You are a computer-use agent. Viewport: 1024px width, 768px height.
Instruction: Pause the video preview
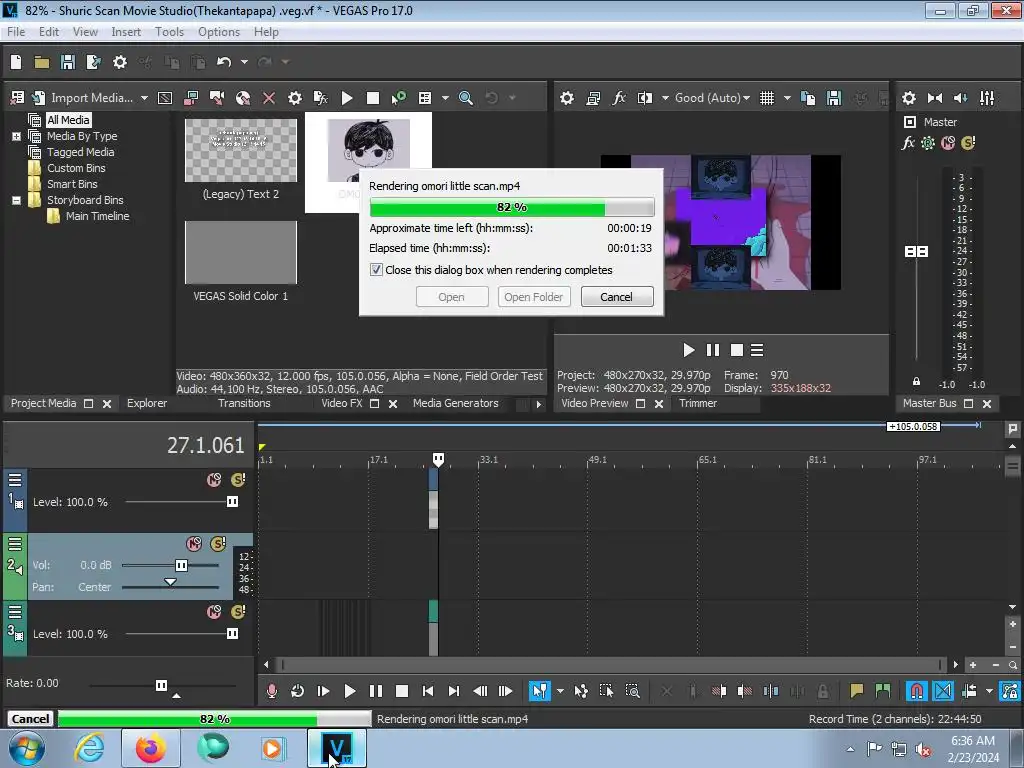[x=712, y=351]
